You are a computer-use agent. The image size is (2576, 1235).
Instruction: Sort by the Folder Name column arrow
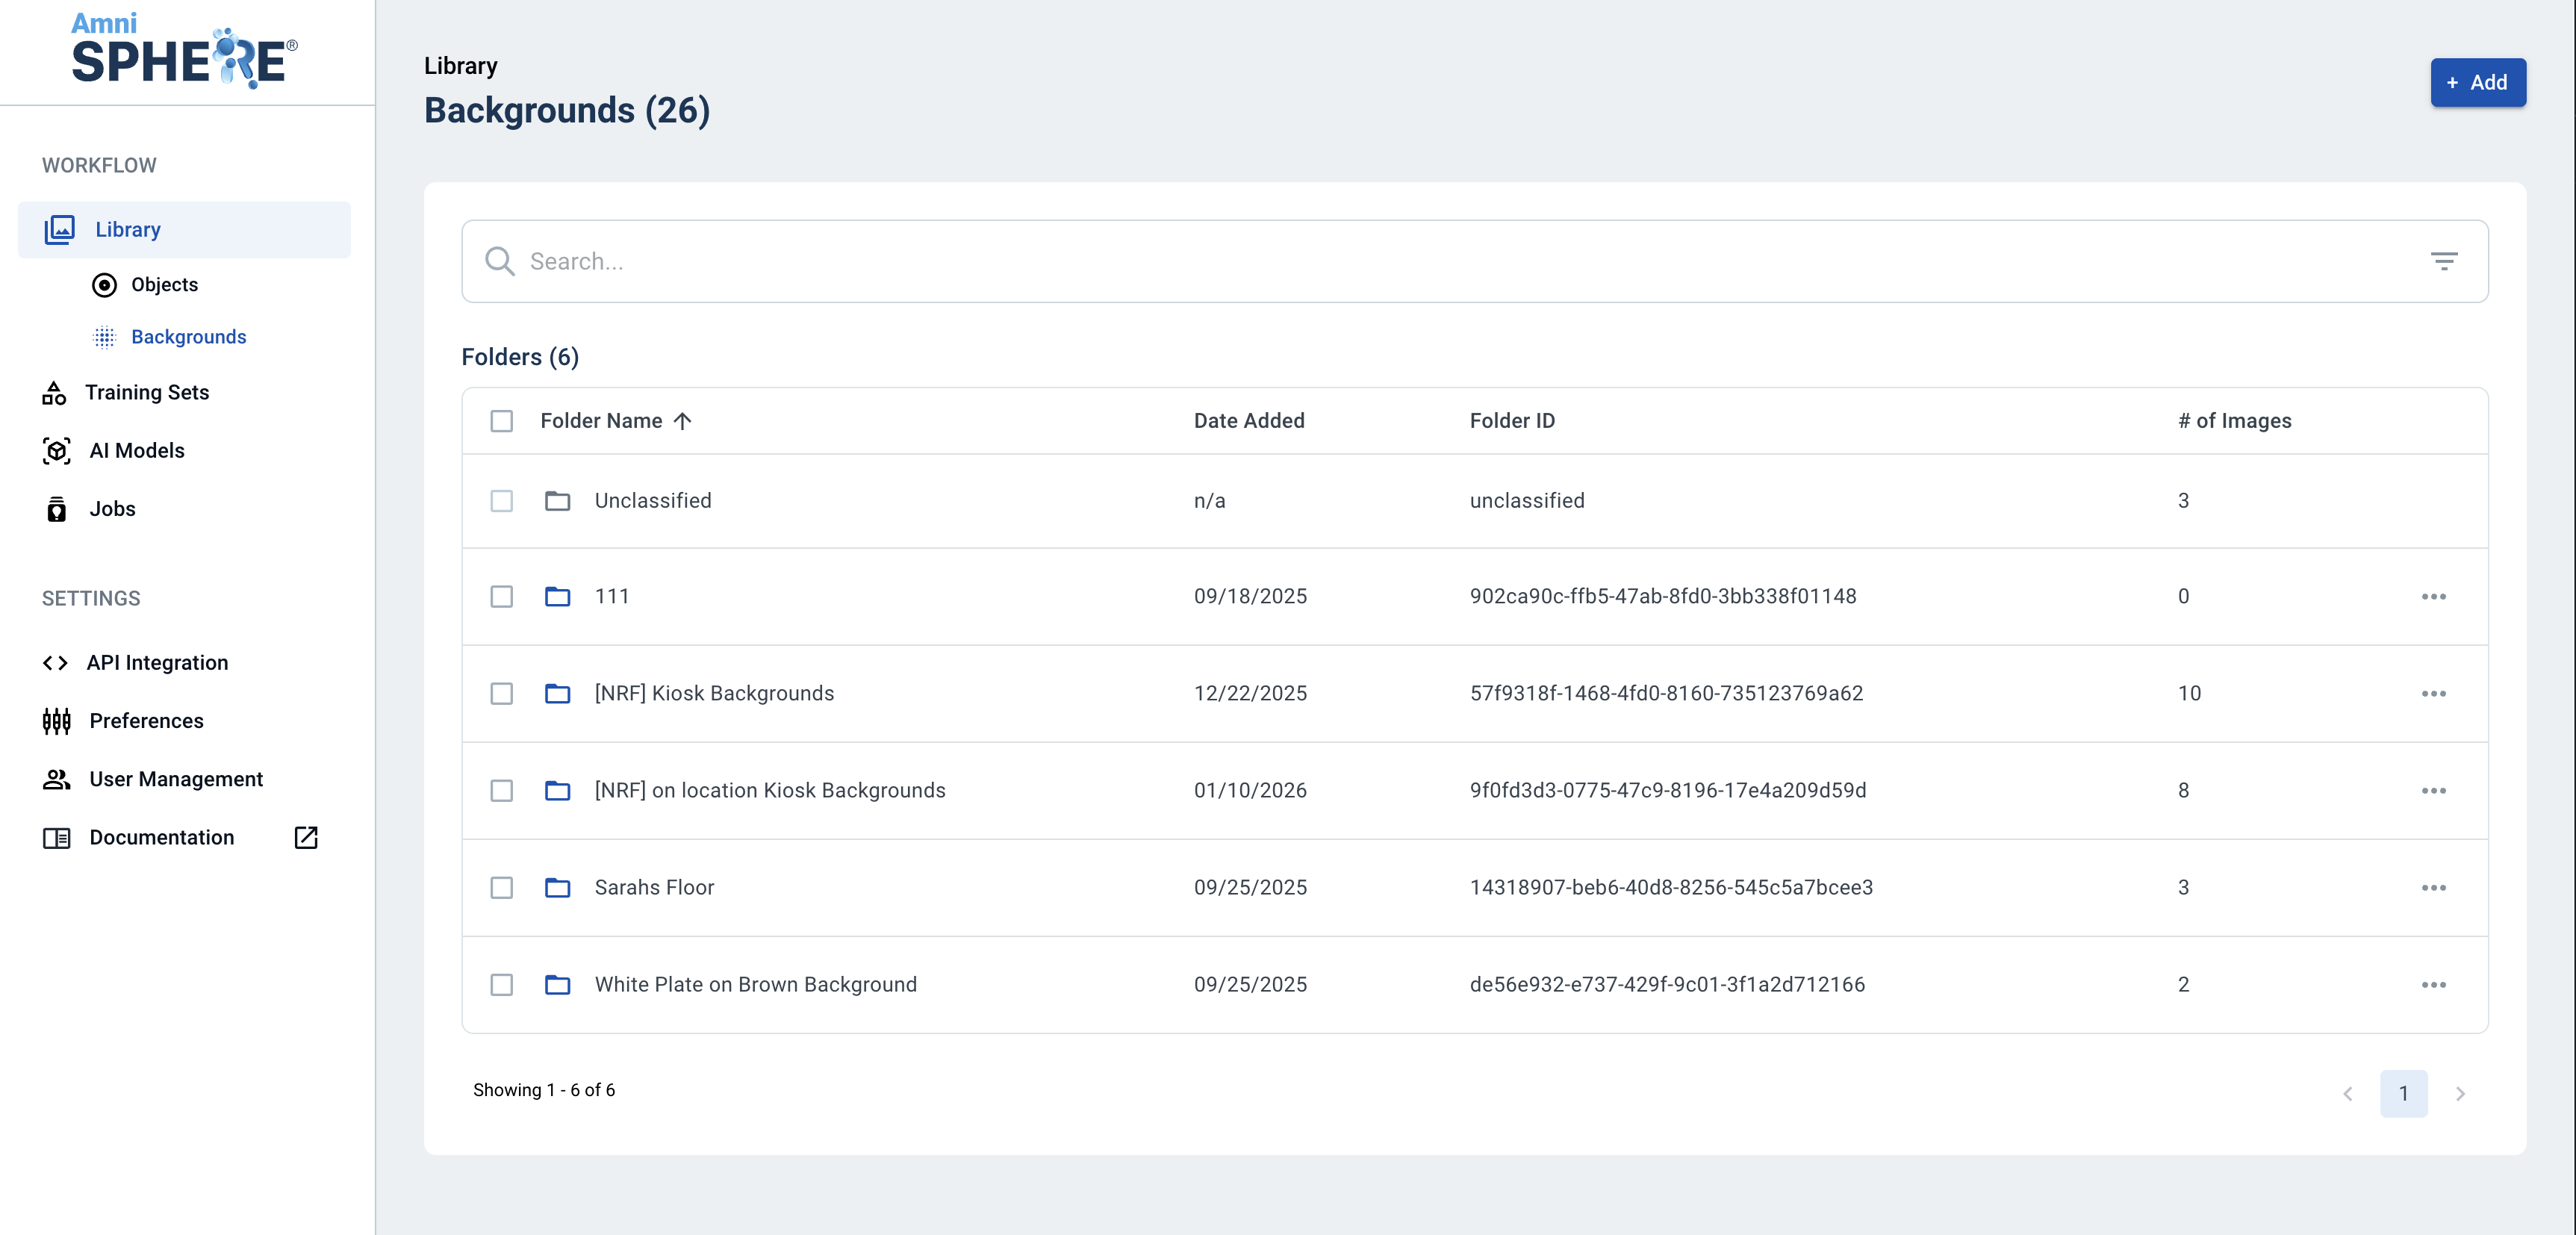(x=683, y=421)
